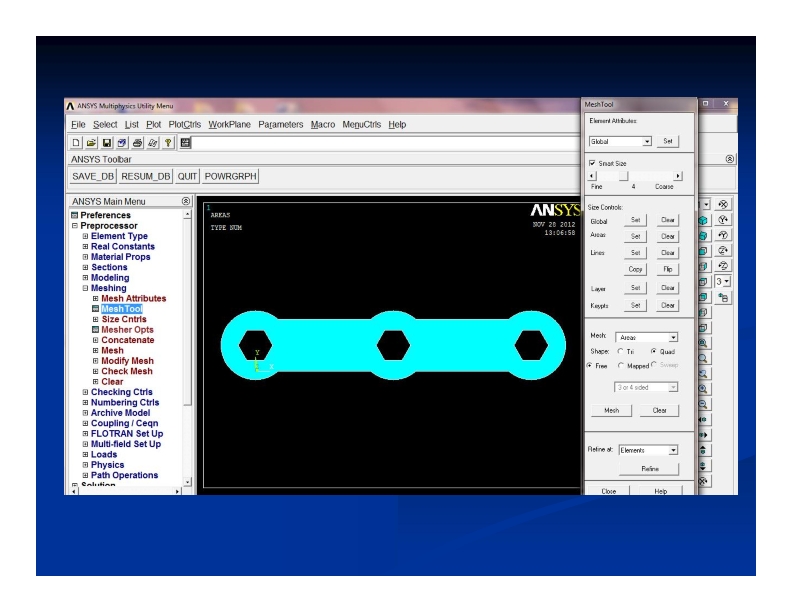This screenshot has height=612, width=792.
Task: Click the New Analysis toolbar icon
Action: (x=76, y=143)
